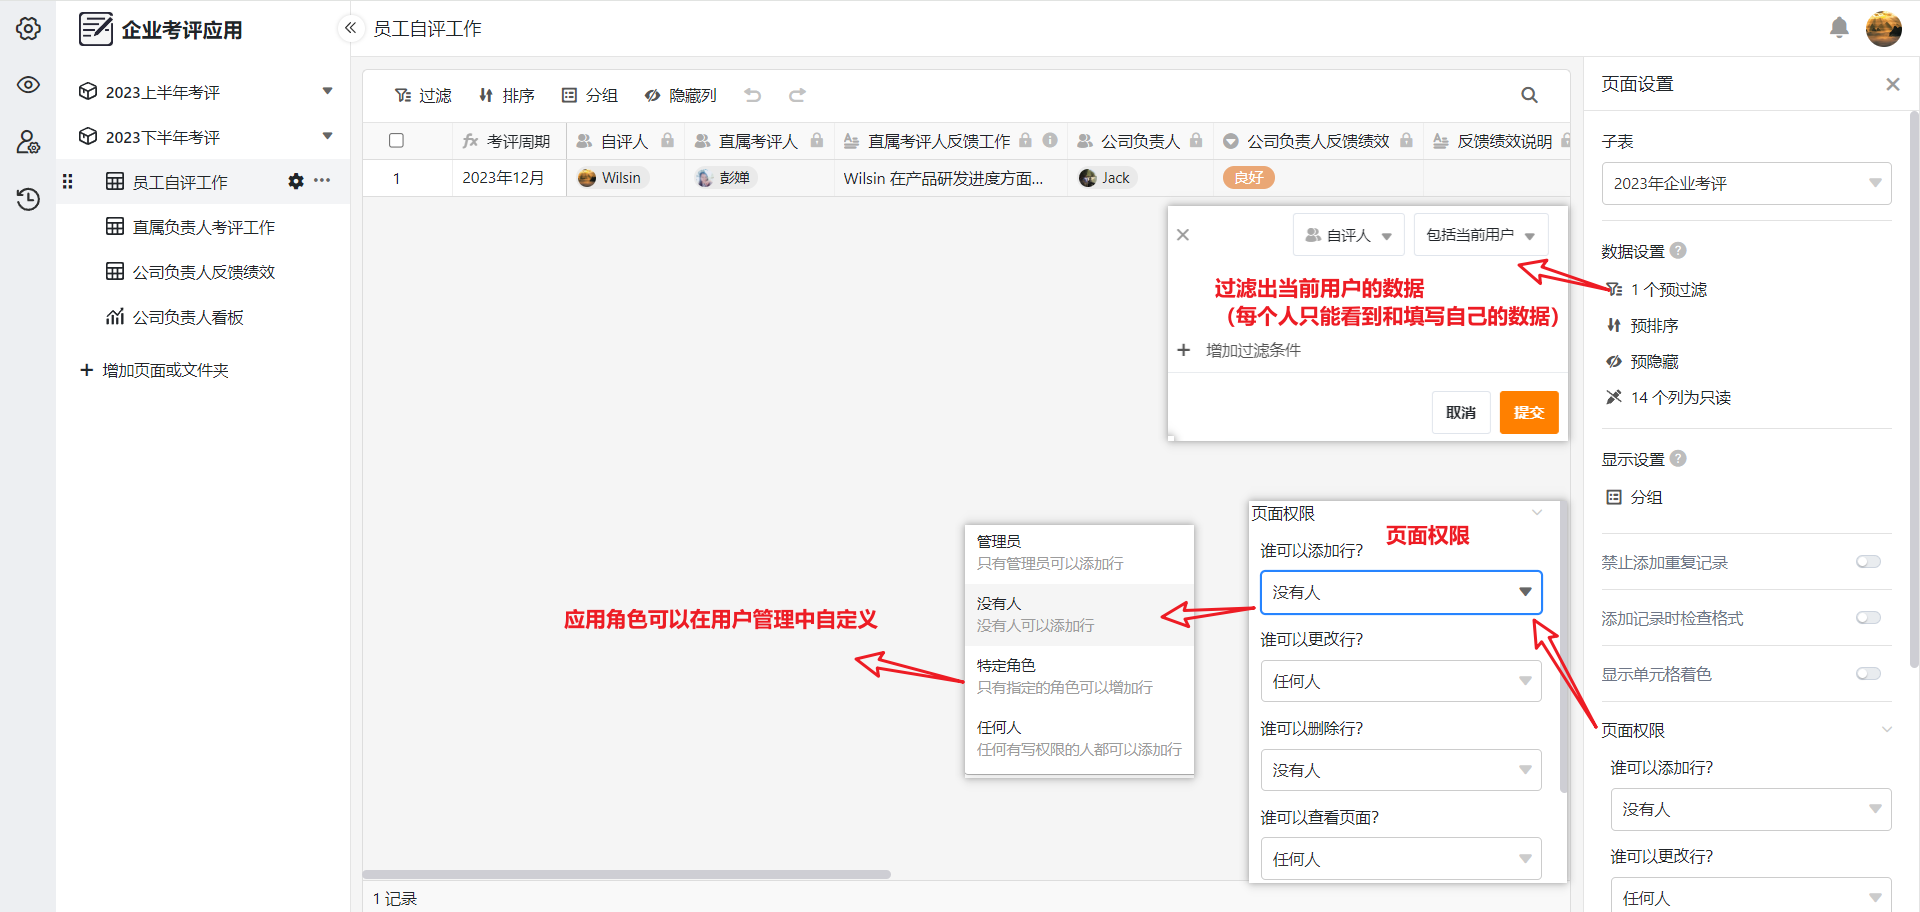Image resolution: width=1920 pixels, height=912 pixels.
Task: Open the history clock icon in left rail
Action: point(28,199)
